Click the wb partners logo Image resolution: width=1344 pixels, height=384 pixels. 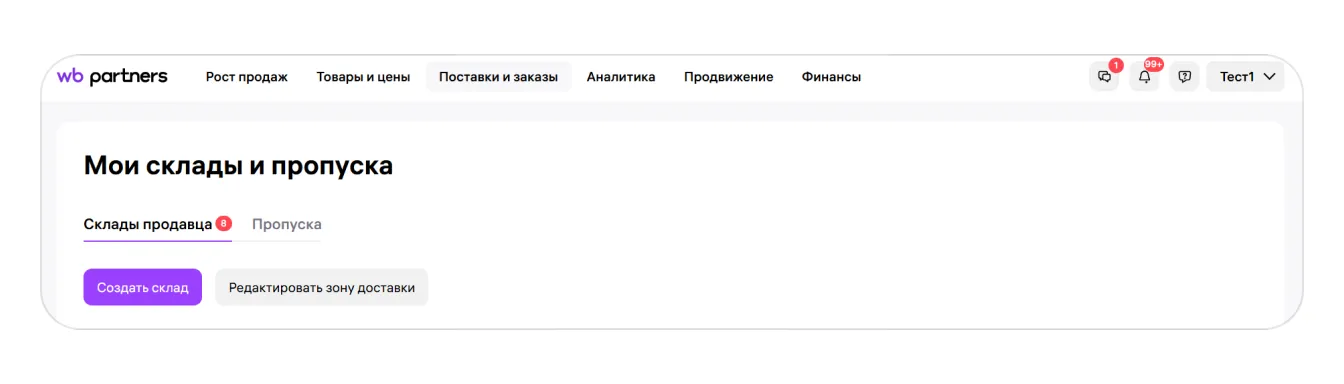click(112, 77)
